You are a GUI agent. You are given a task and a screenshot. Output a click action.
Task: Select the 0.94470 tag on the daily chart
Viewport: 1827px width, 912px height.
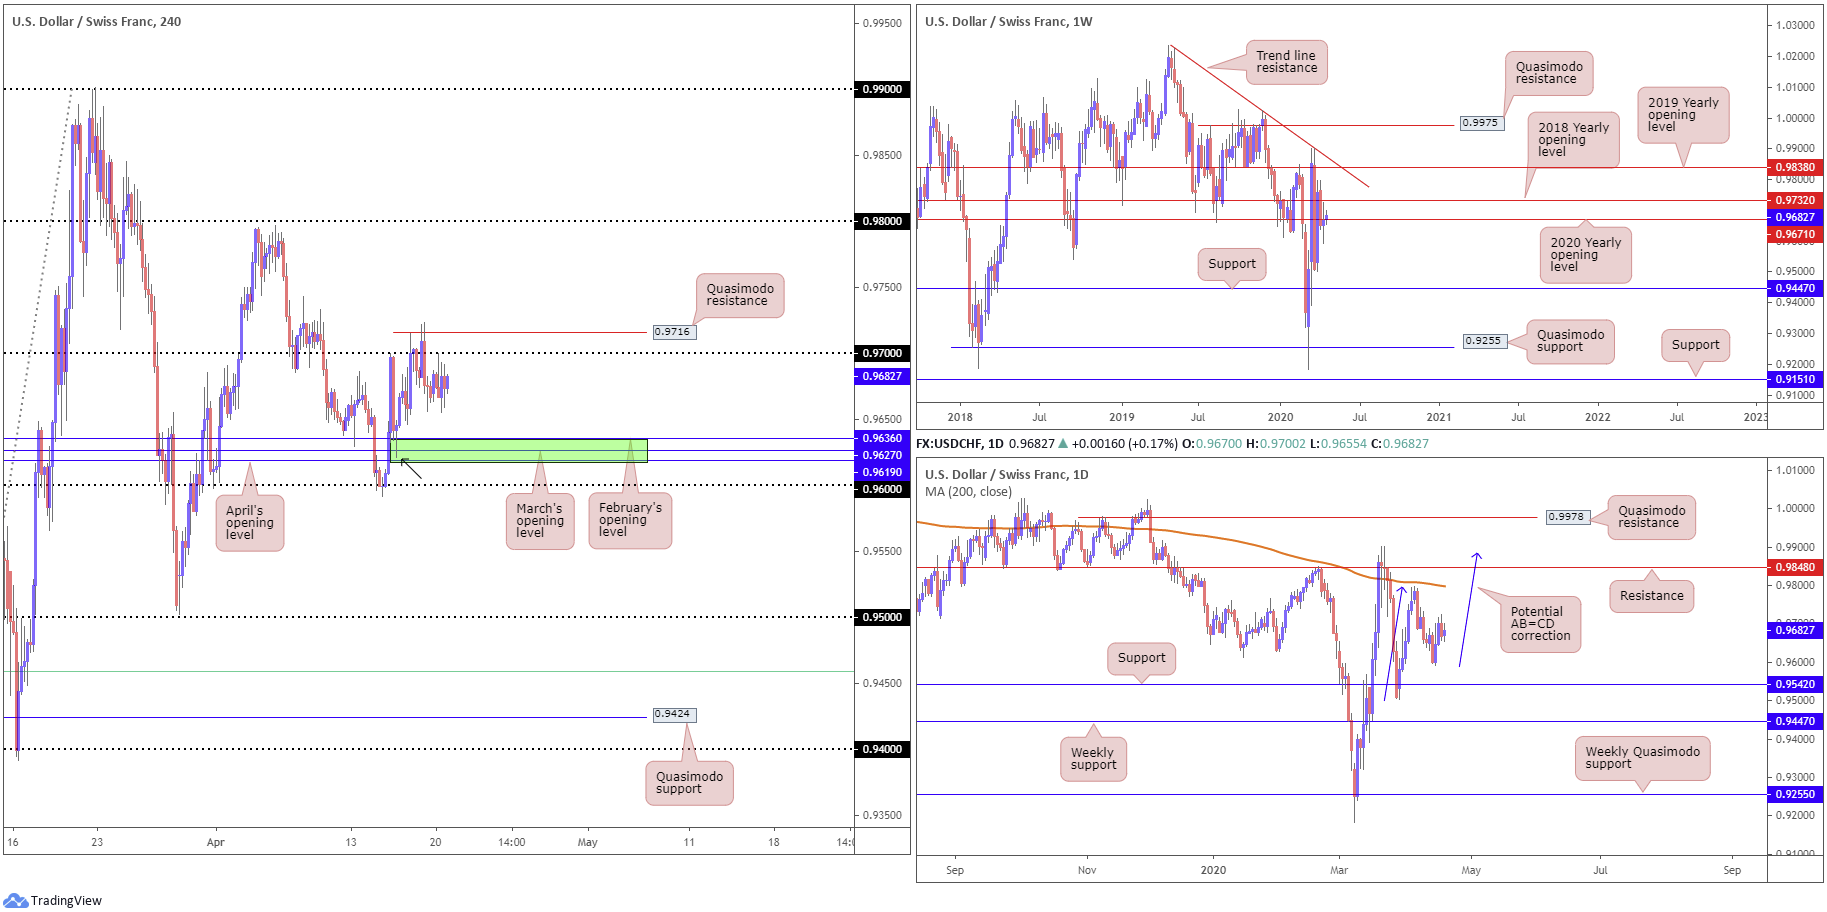pyautogui.click(x=1795, y=721)
